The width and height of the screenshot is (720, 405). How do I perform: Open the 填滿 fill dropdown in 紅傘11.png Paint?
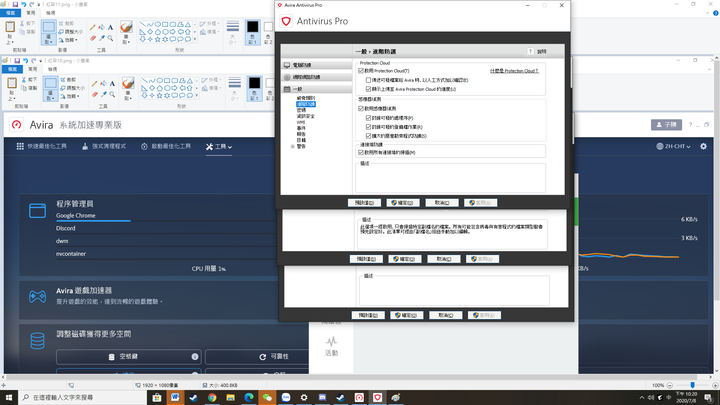[208, 32]
